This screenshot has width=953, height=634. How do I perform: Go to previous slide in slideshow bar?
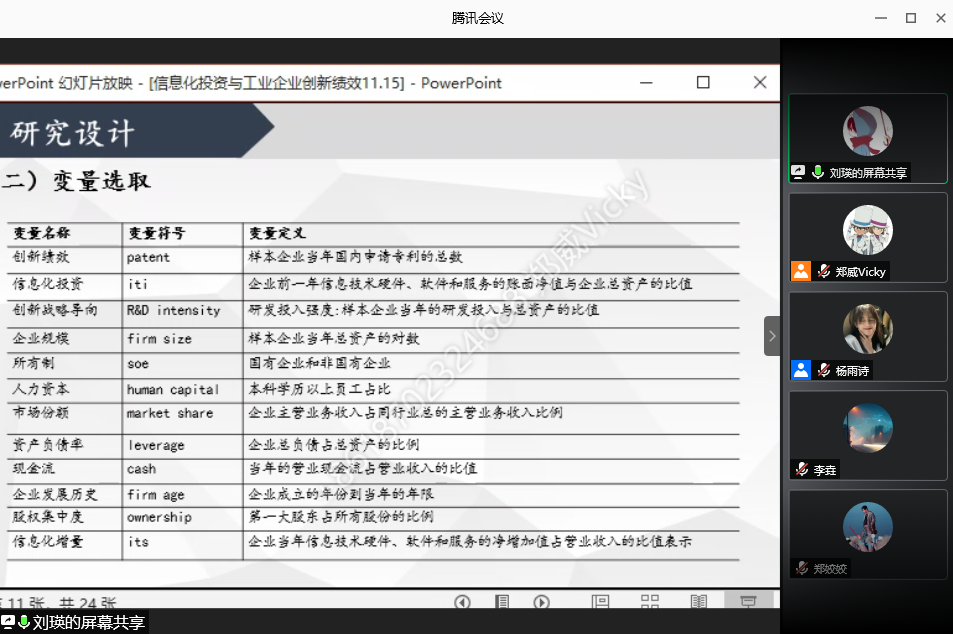click(462, 602)
